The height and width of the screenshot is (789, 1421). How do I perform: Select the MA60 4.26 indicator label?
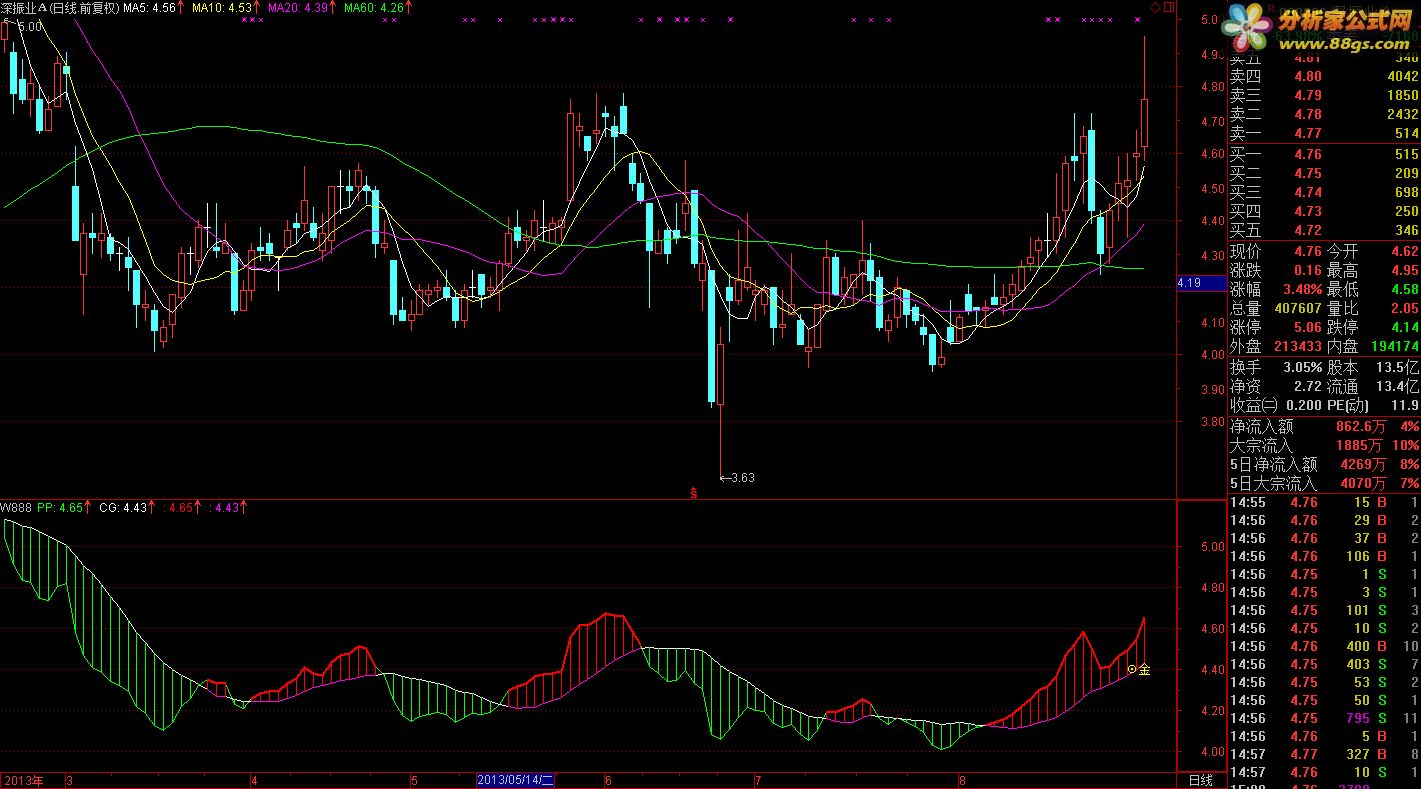376,7
